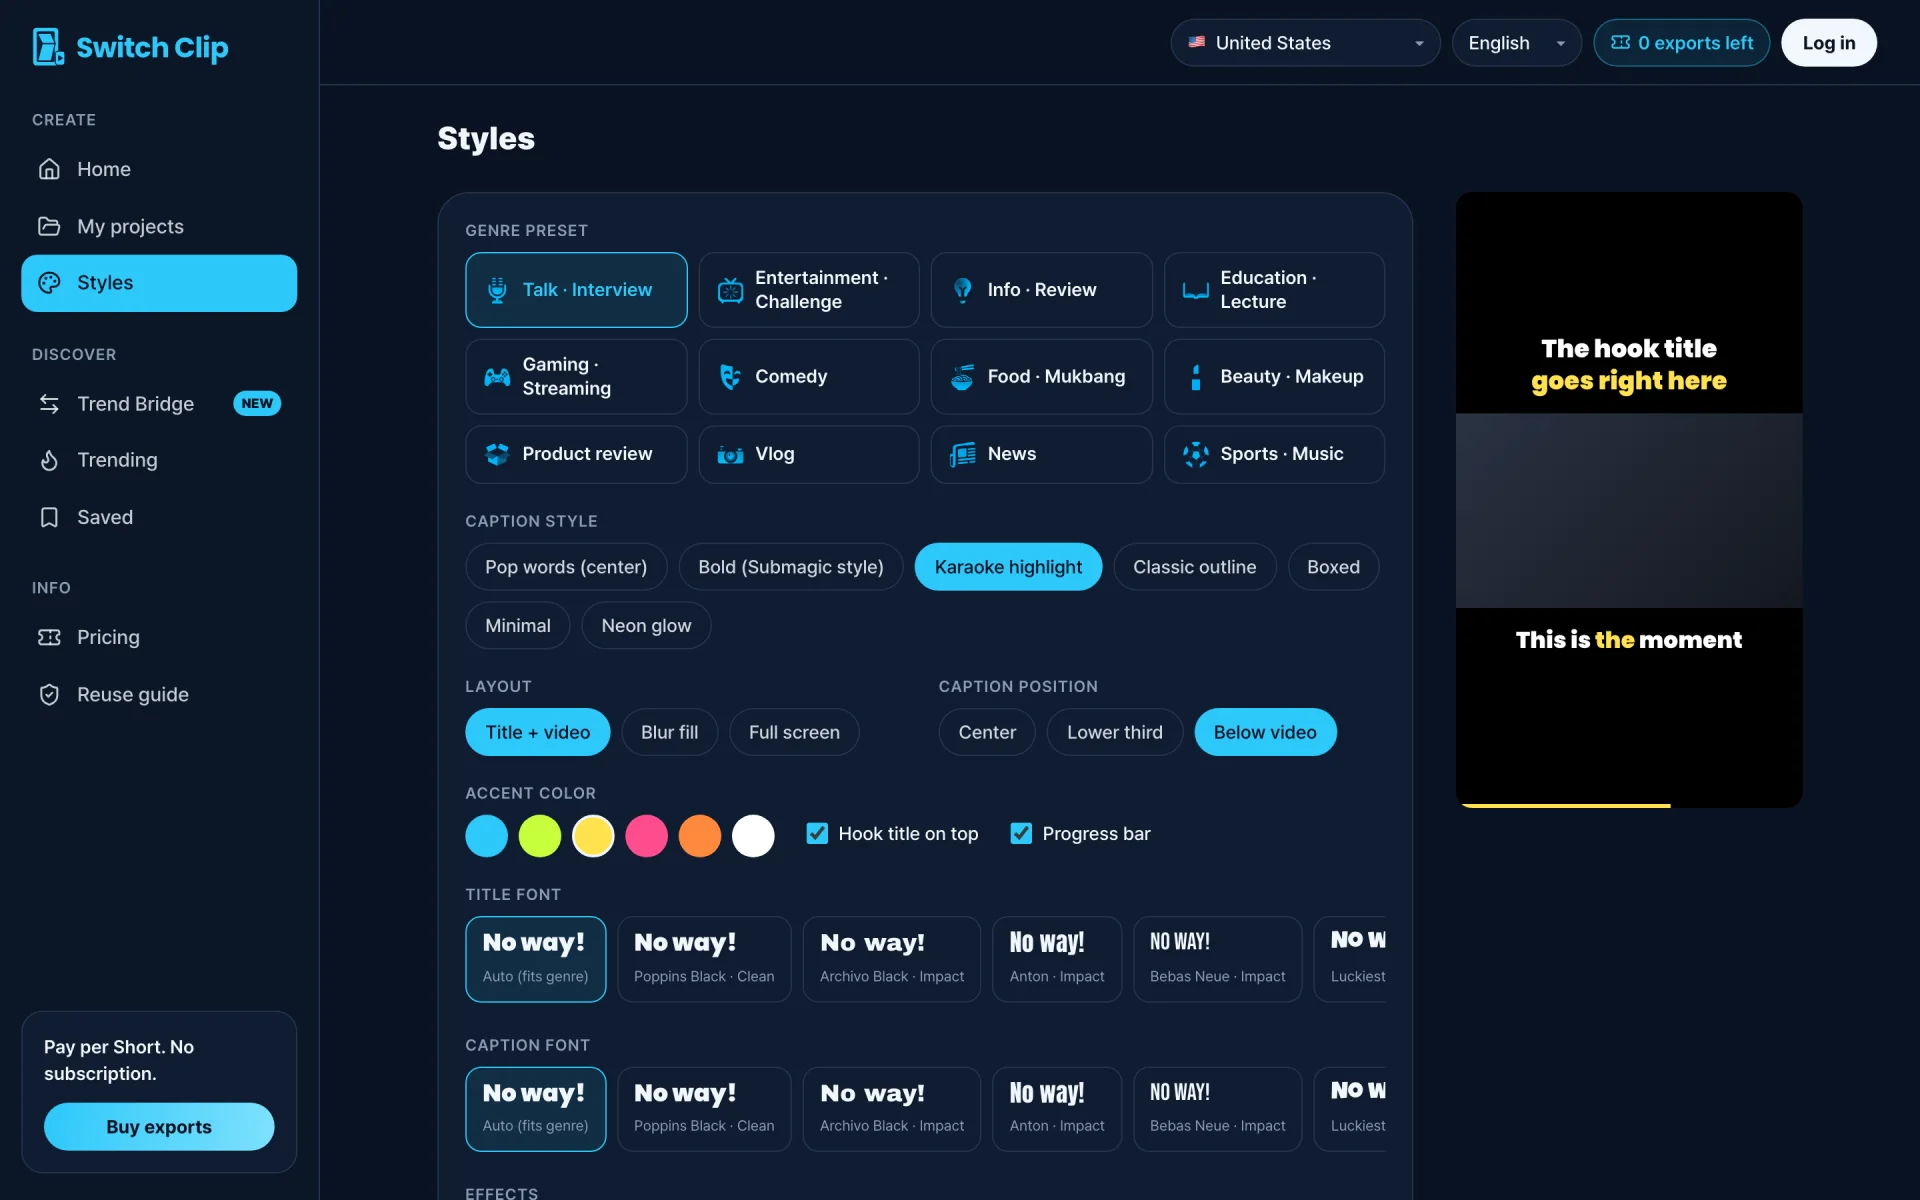Click the Buy exports button
Screen dimensions: 1920x1200
tap(159, 1127)
